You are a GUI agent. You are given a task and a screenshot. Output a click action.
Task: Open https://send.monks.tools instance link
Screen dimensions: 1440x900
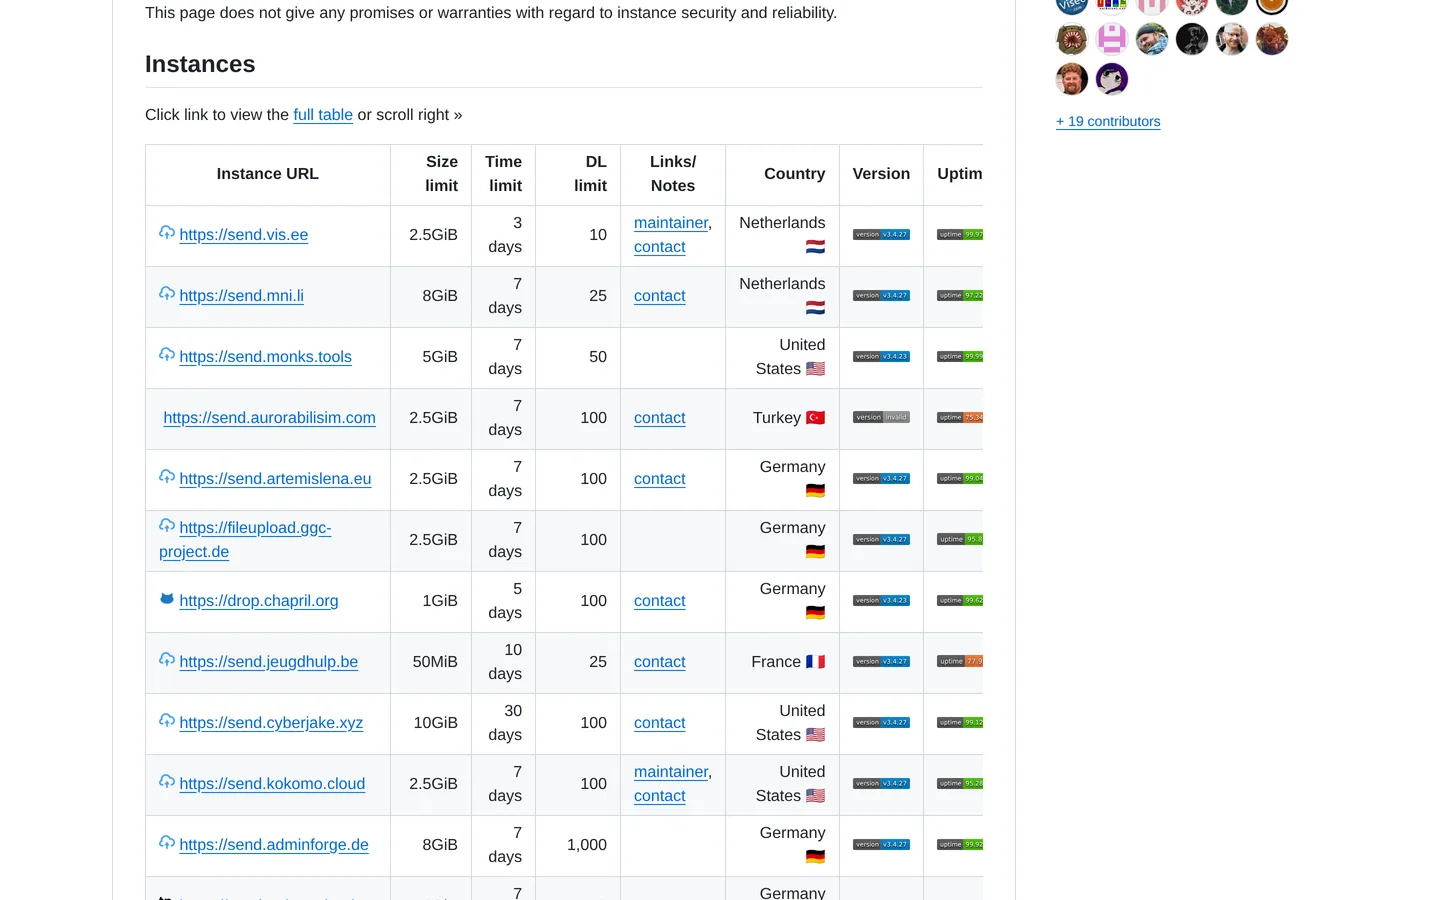pyautogui.click(x=266, y=357)
